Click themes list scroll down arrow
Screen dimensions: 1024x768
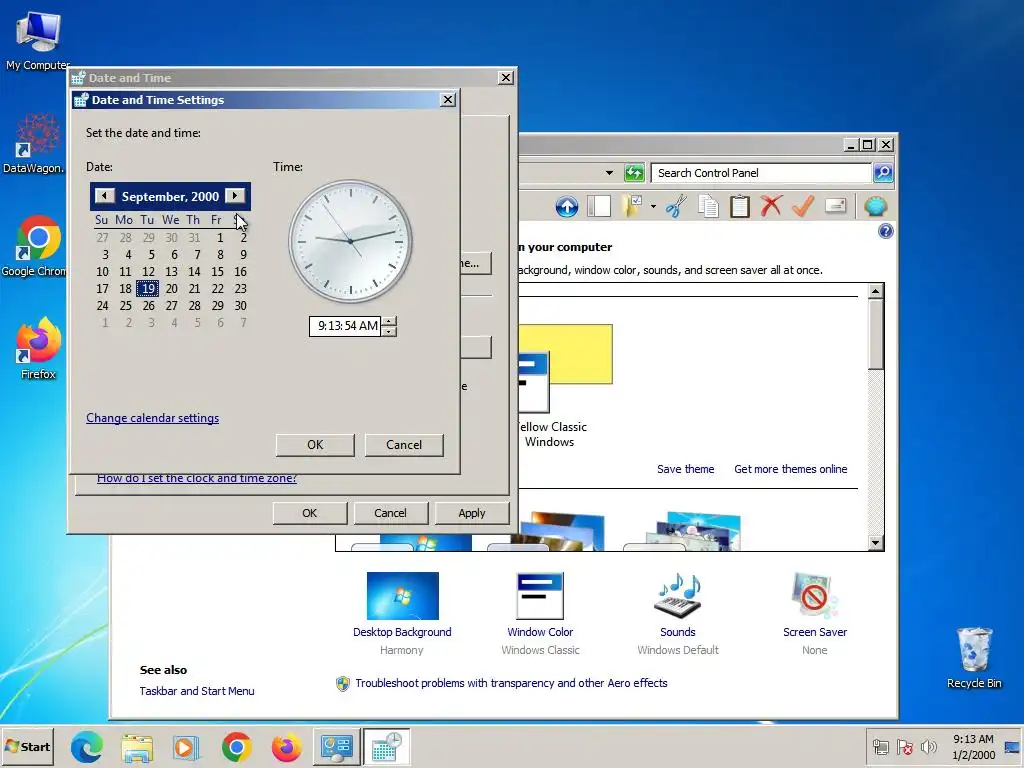click(876, 542)
